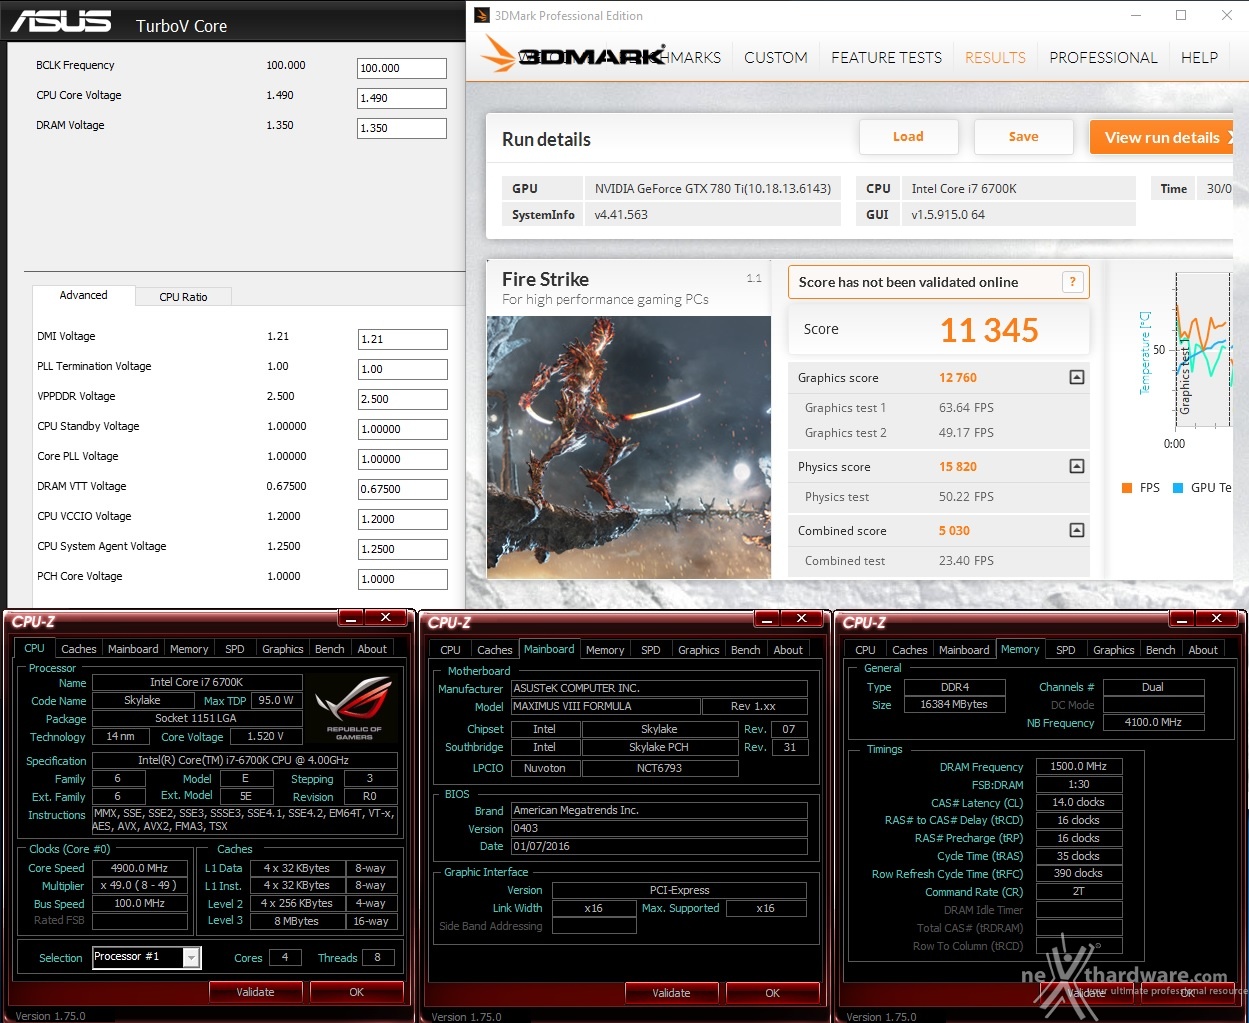Click the NVIDIA GeForce GTX 780 Ti GPU entry

[x=713, y=188]
